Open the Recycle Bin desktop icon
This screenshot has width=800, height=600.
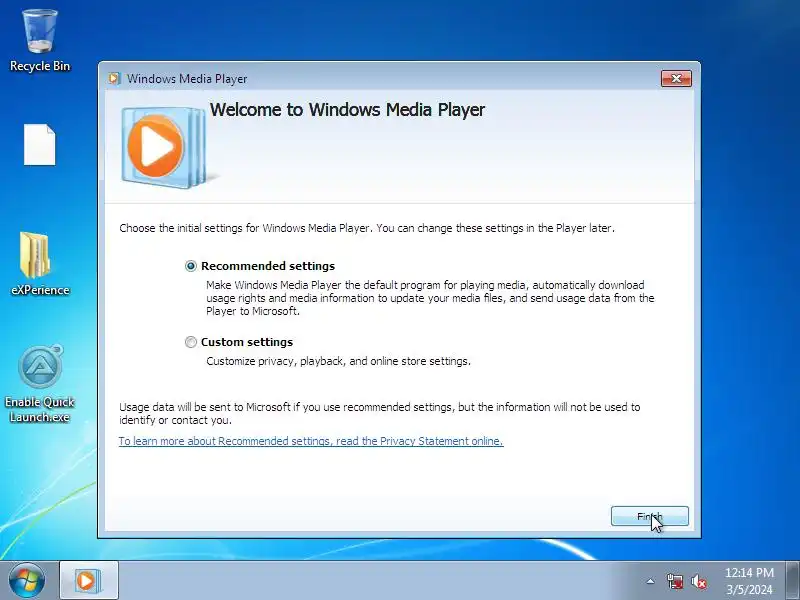(x=40, y=41)
